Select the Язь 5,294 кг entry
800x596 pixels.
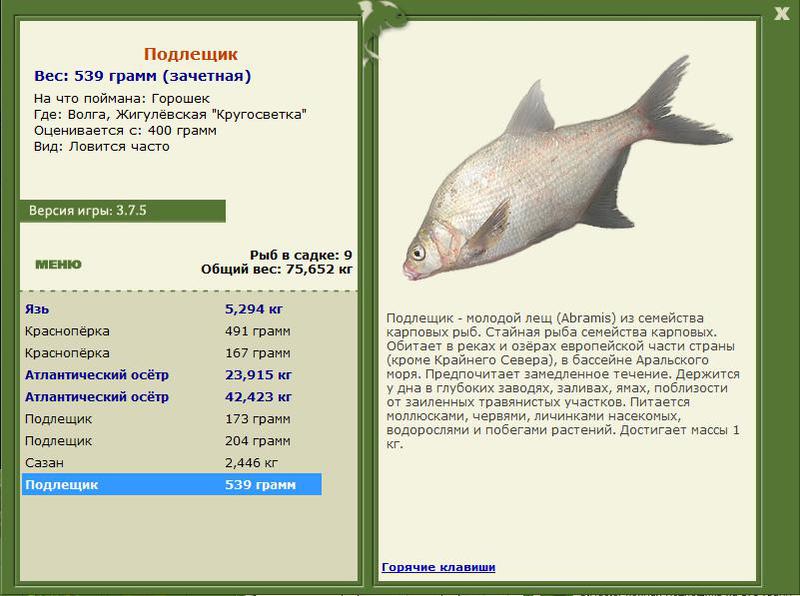171,309
